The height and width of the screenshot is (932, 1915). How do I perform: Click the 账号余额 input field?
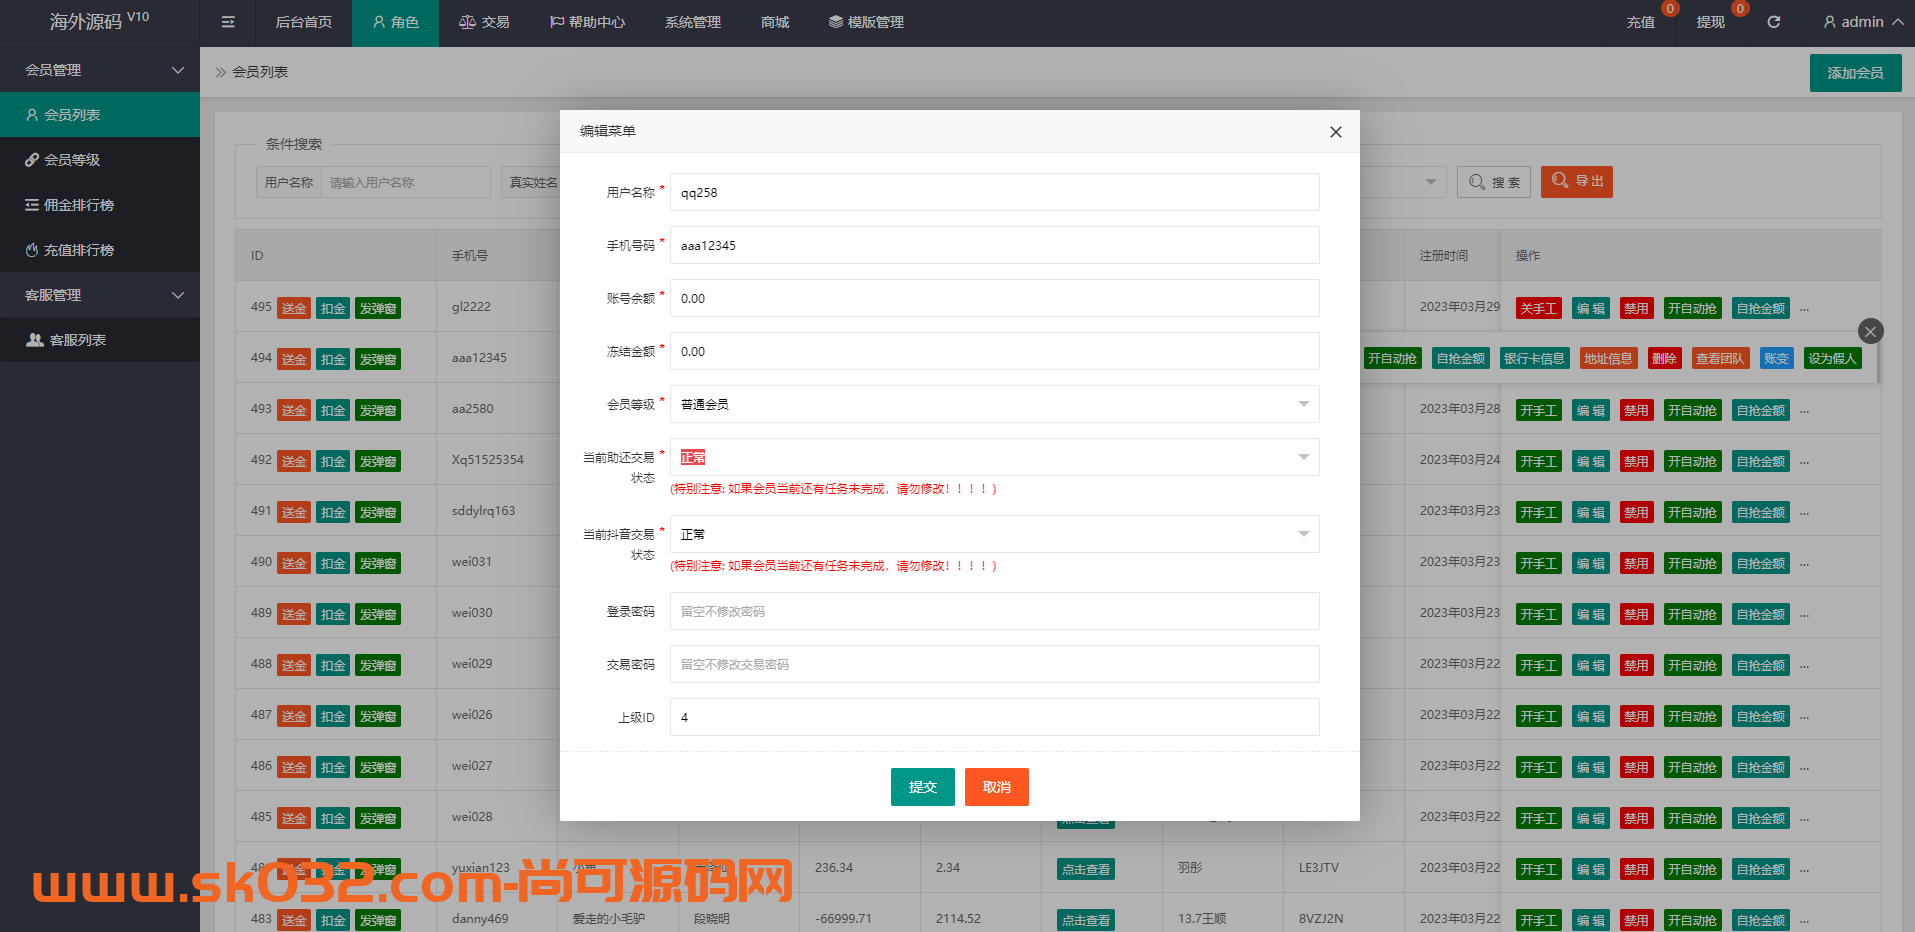point(994,298)
